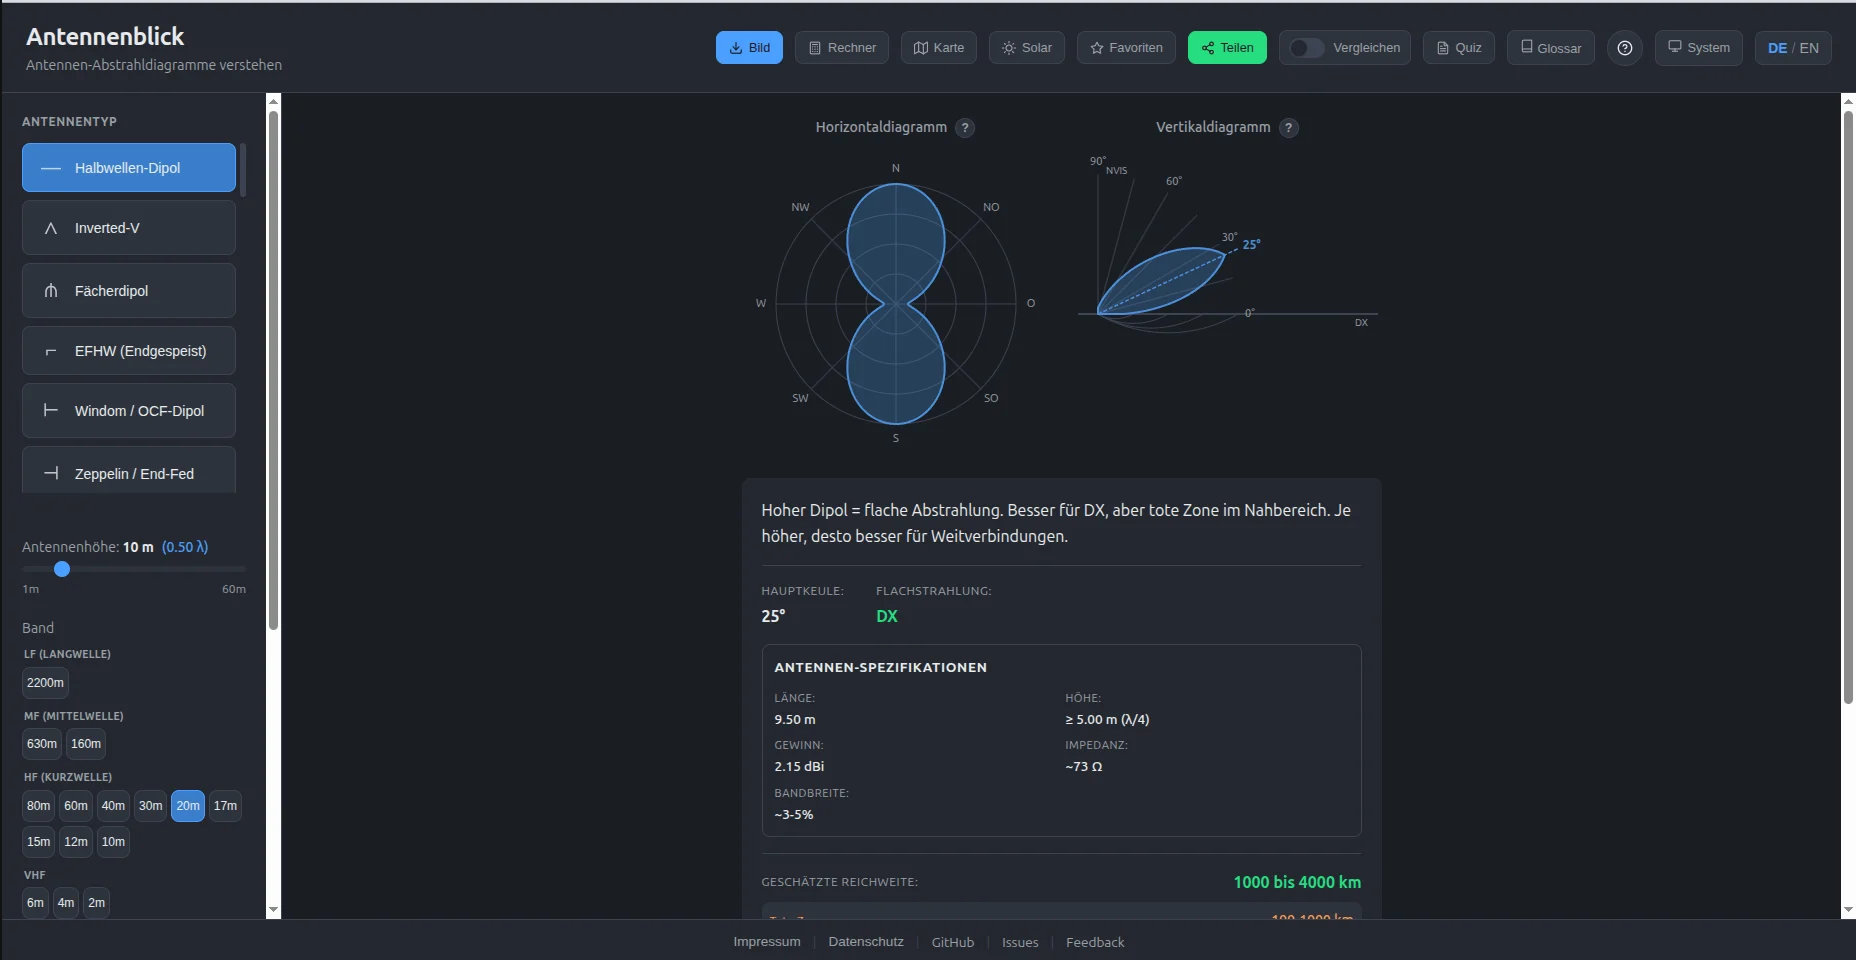Open the Solar conditions panel
This screenshot has width=1856, height=960.
(x=1026, y=47)
